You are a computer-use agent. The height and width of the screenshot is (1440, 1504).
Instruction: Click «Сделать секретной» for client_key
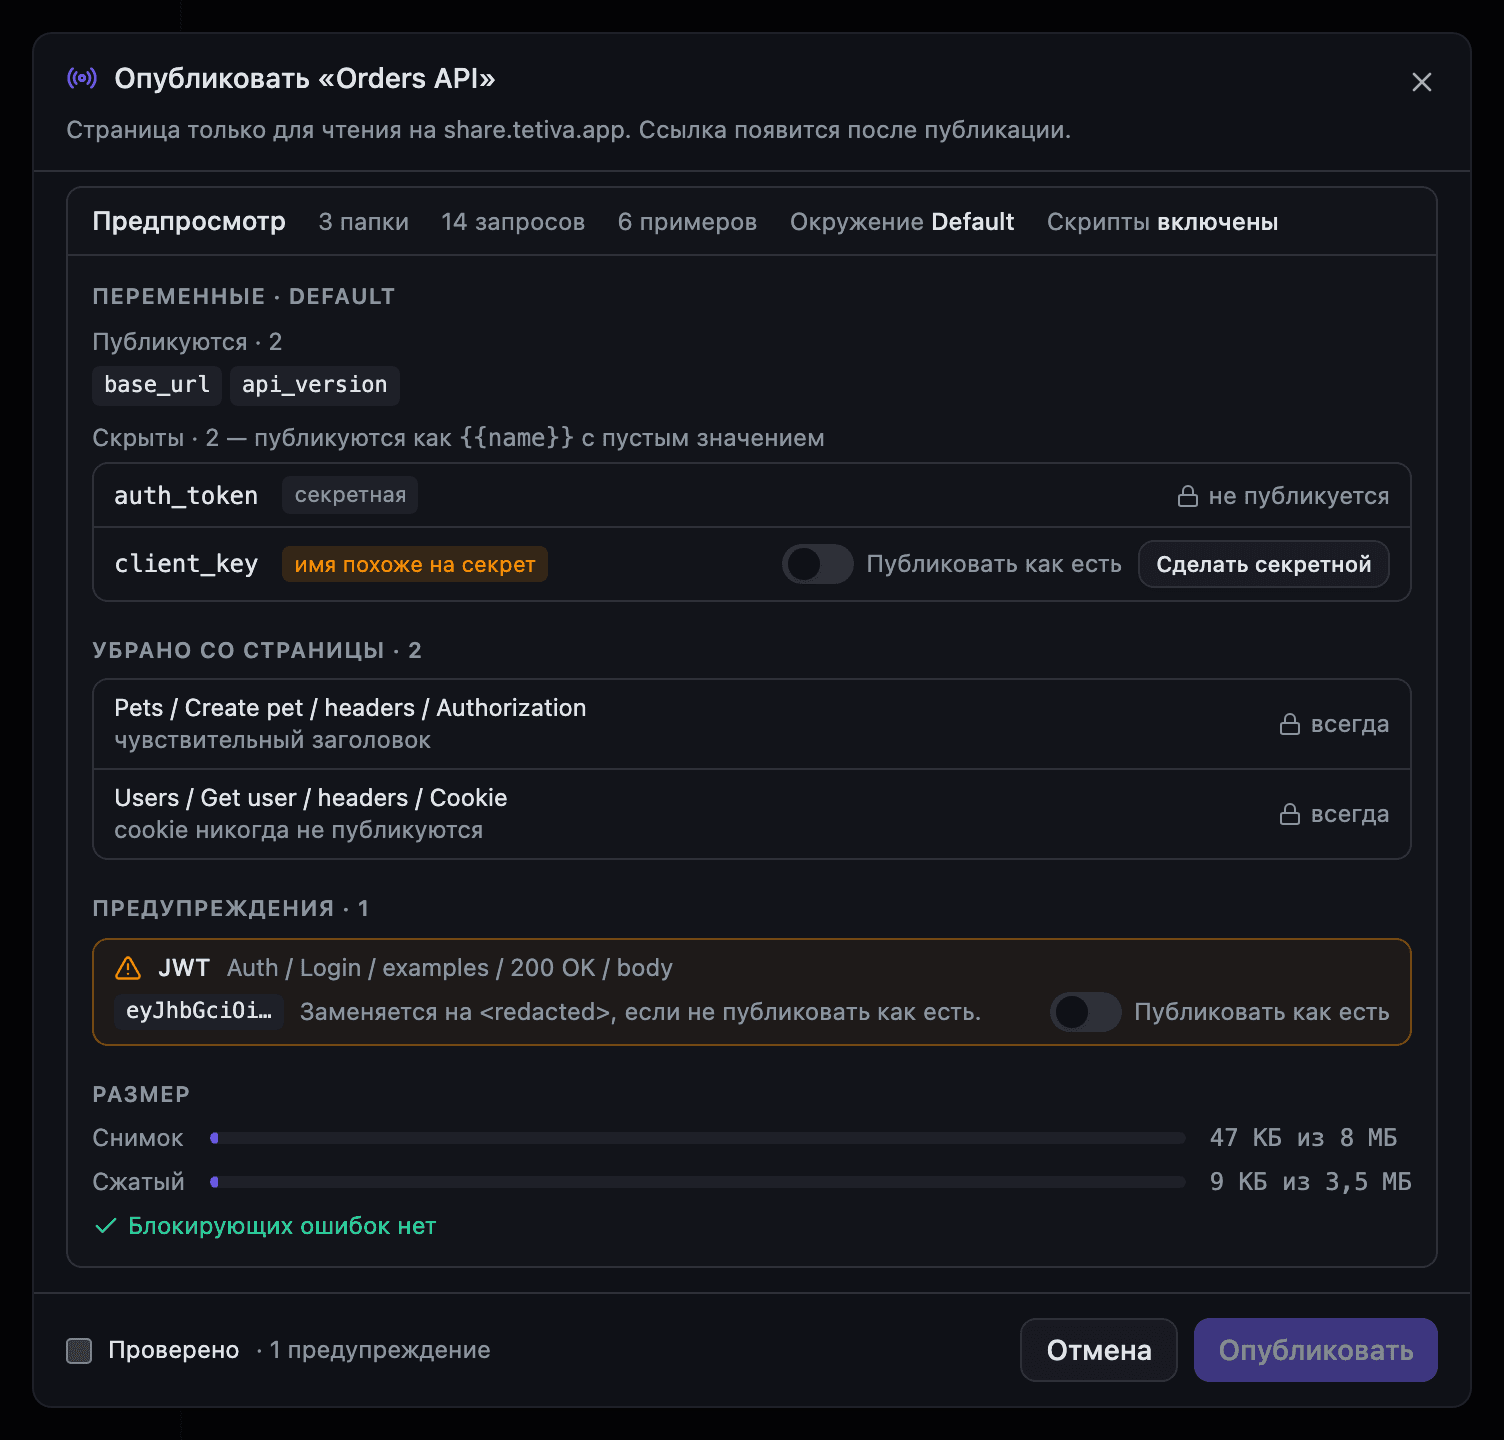(1264, 564)
